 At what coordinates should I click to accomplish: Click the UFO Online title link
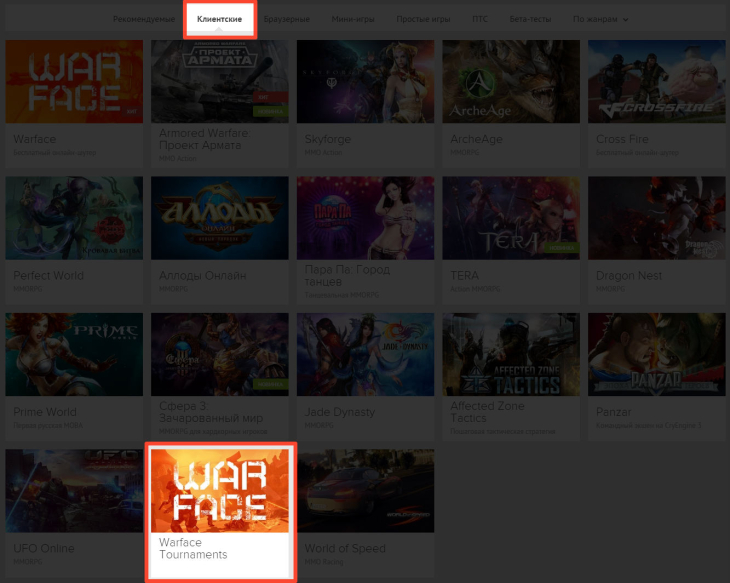click(x=44, y=549)
